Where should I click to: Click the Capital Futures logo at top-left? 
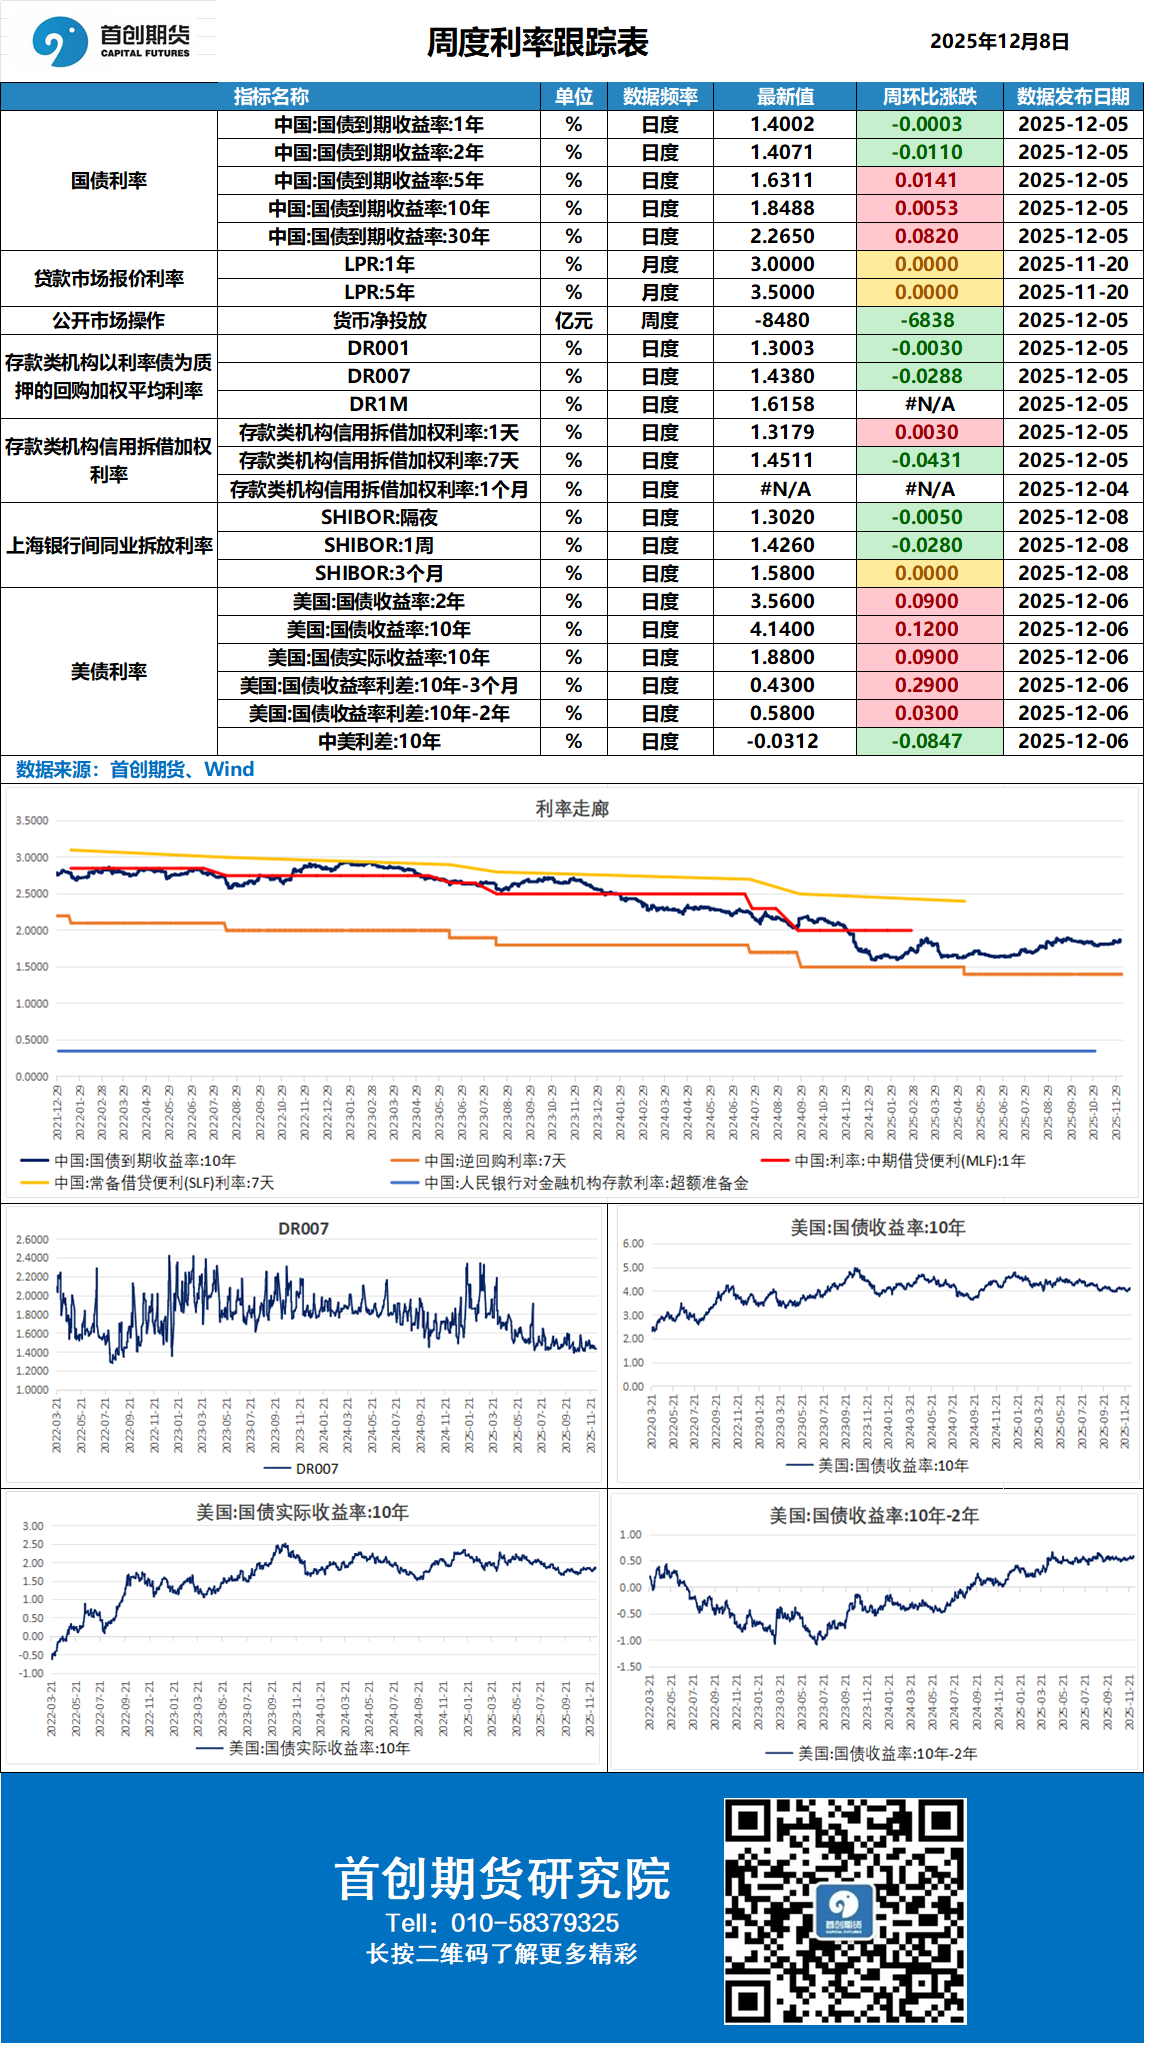(110, 41)
